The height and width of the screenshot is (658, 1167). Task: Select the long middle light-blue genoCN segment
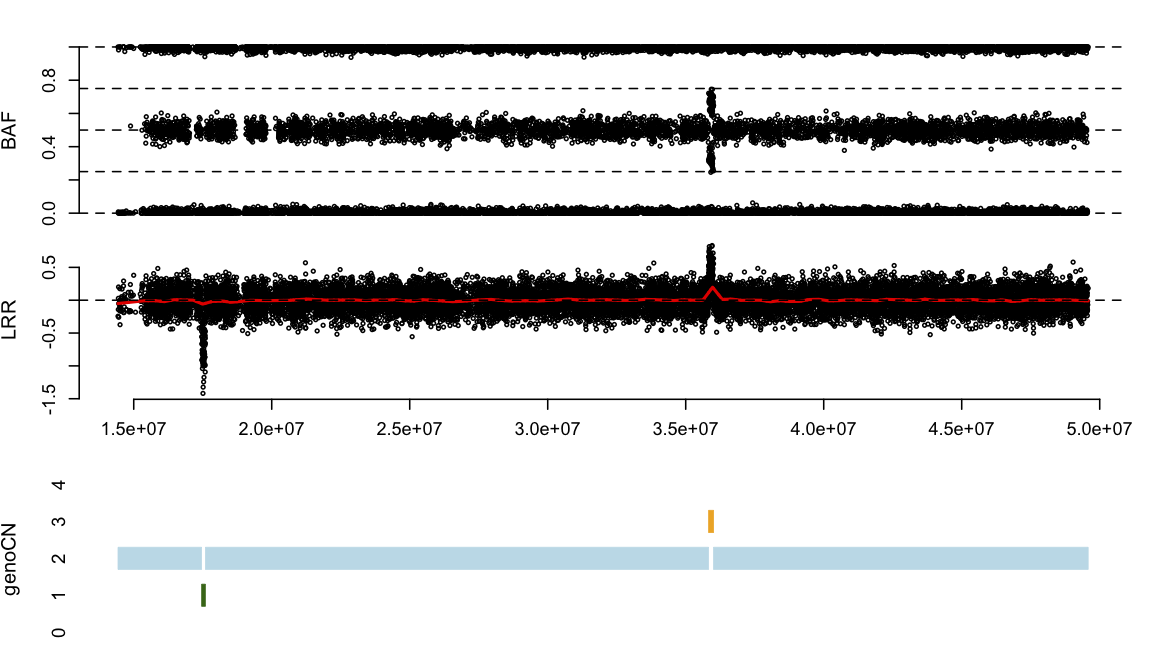(457, 558)
